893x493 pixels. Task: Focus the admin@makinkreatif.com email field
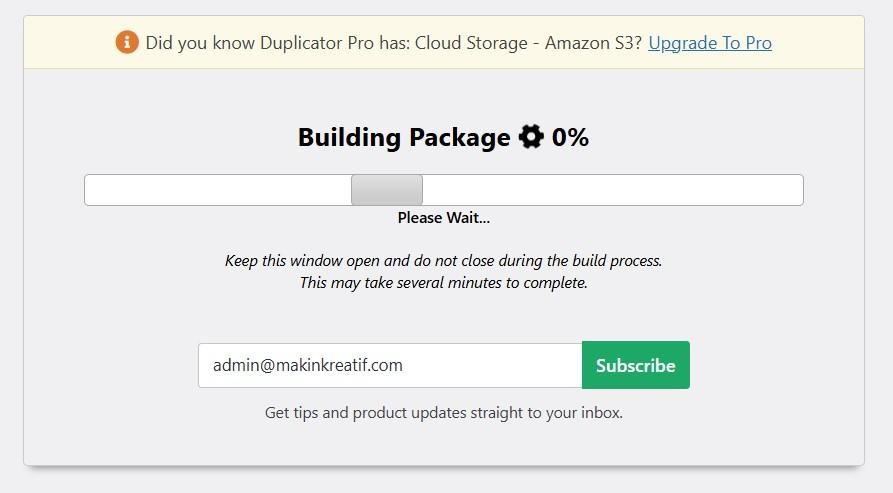[390, 365]
